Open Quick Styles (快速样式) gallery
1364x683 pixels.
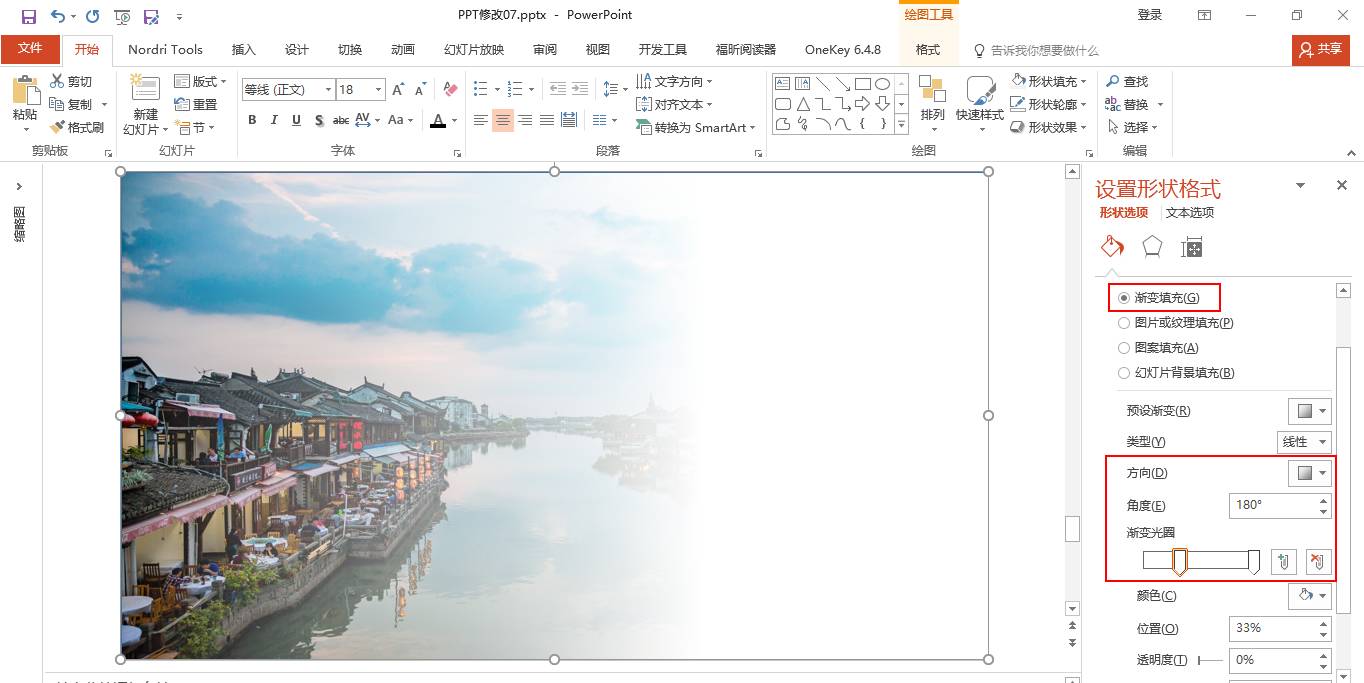[979, 101]
